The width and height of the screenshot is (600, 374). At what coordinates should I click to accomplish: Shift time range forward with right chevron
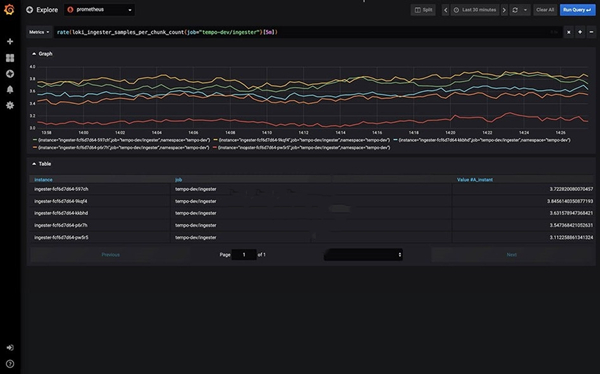tap(504, 10)
